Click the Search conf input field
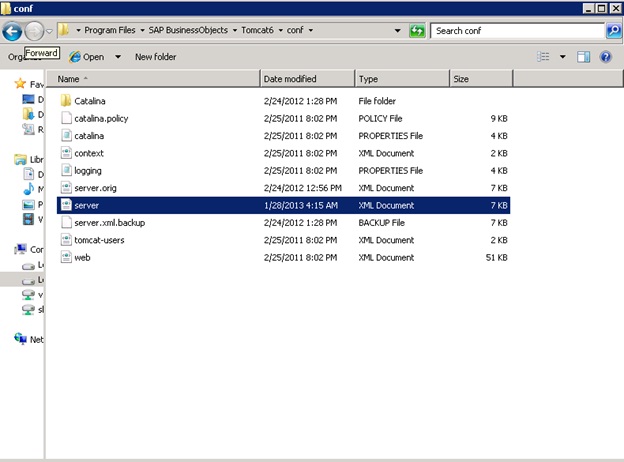This screenshot has height=462, width=624. tap(517, 31)
